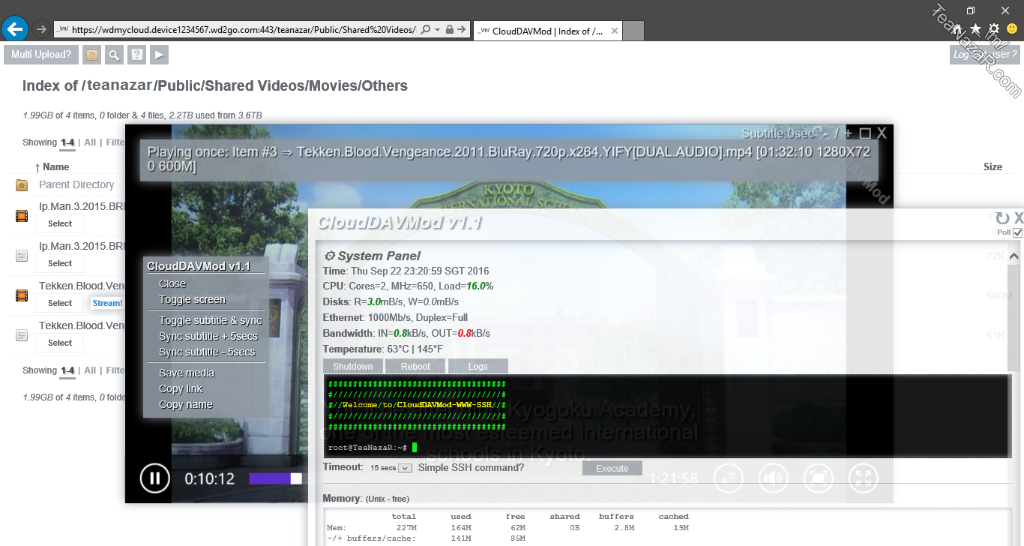Click the browser back arrow button
The image size is (1024, 546).
(14, 29)
